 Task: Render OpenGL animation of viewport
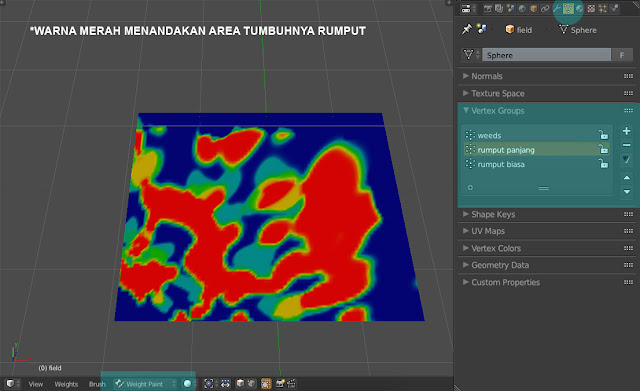(x=291, y=383)
